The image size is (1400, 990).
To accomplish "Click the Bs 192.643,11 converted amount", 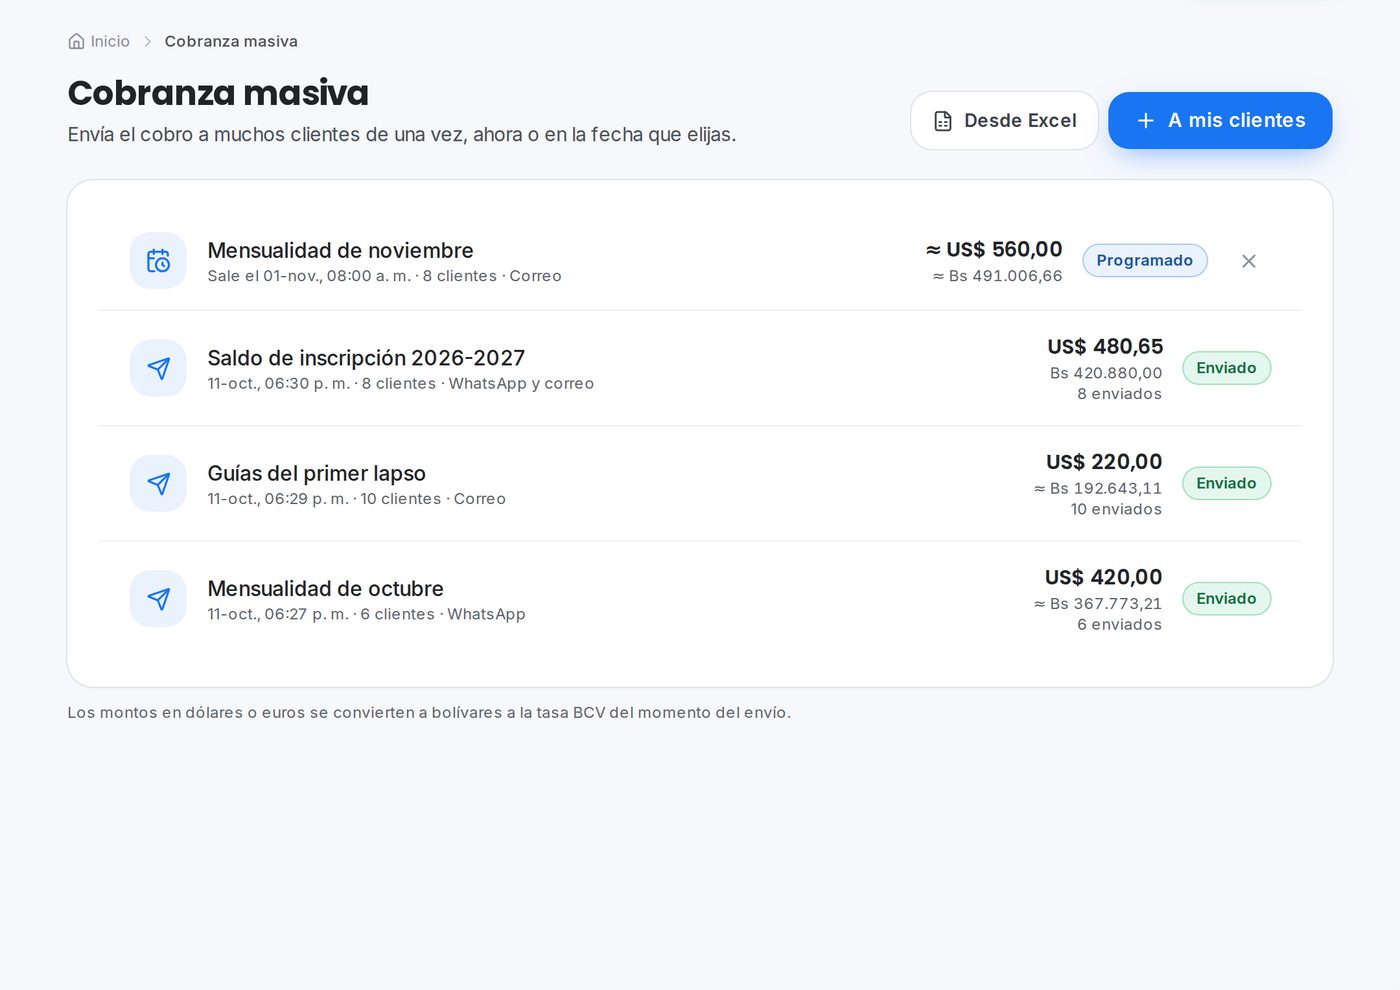I will pos(1098,489).
